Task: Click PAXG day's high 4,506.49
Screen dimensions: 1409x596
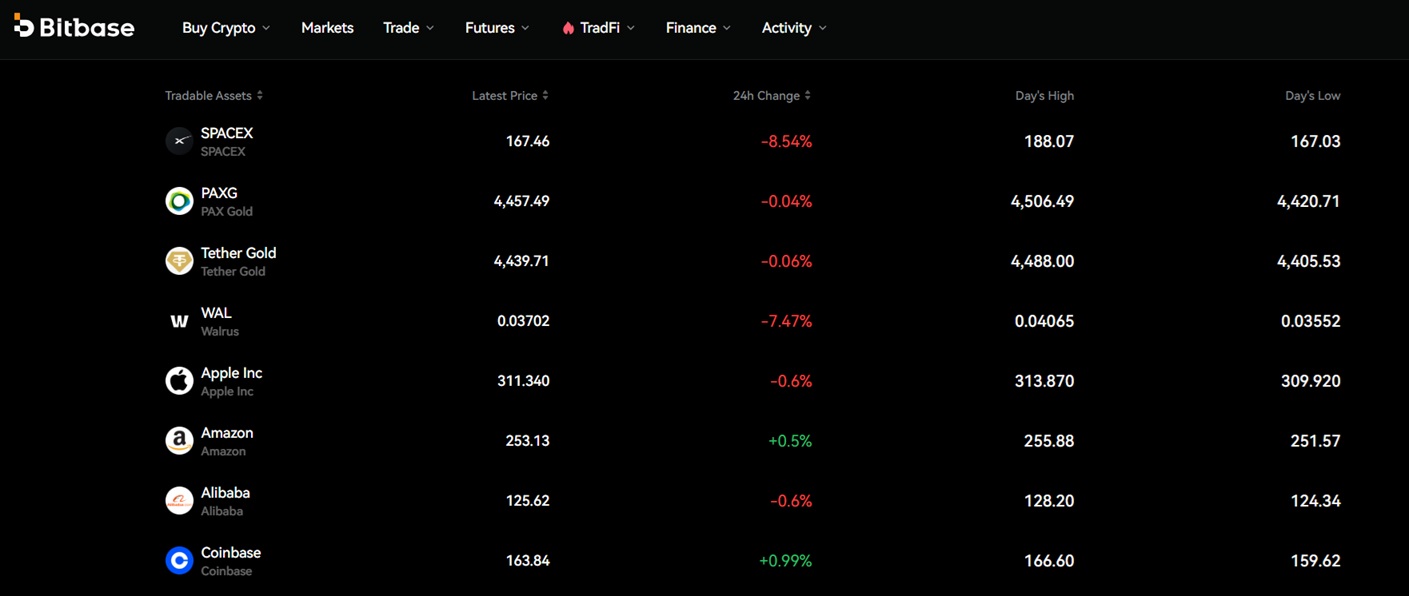Action: tap(1042, 201)
